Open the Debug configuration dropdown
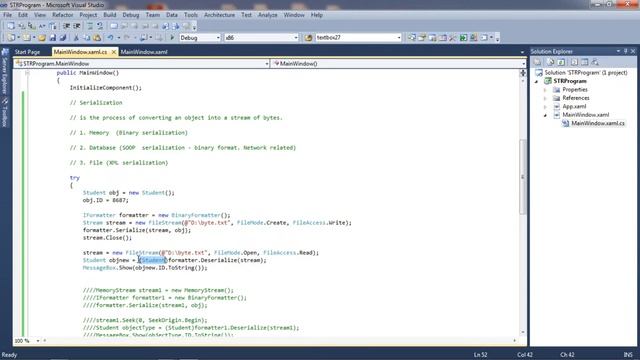Viewport: 640px width, 360px height. pyautogui.click(x=218, y=38)
